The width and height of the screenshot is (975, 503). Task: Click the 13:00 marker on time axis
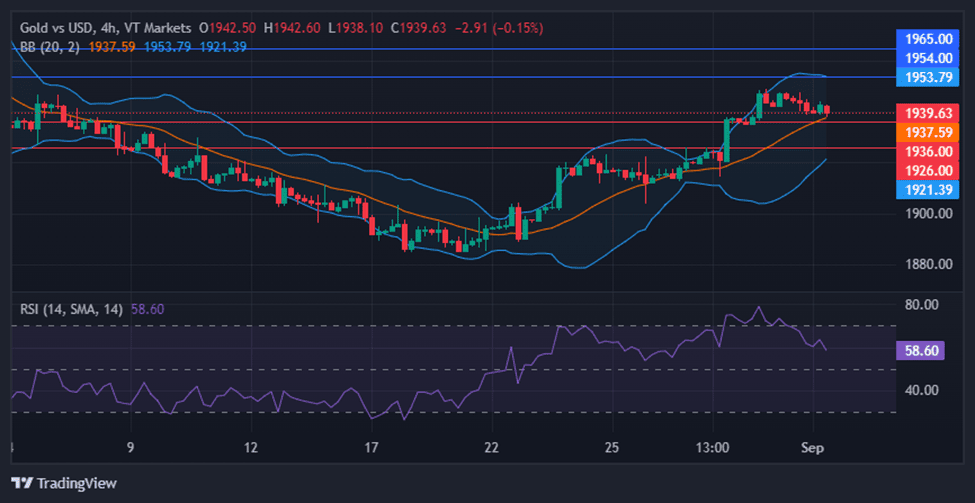[712, 448]
